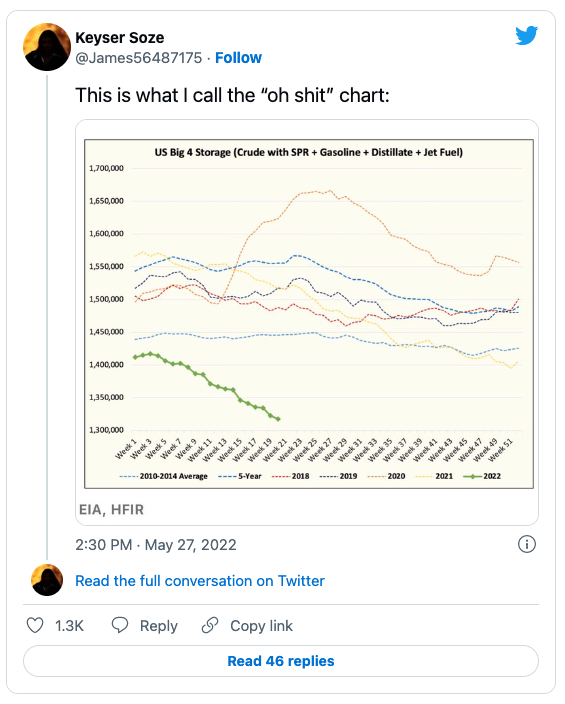Click the 2020 orange legend entry
This screenshot has height=704, width=565.
click(x=386, y=476)
